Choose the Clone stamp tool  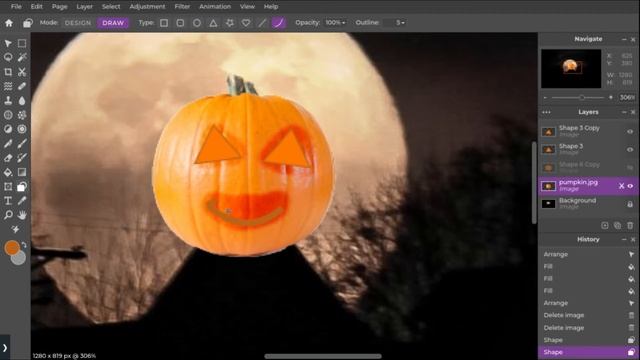pos(8,100)
